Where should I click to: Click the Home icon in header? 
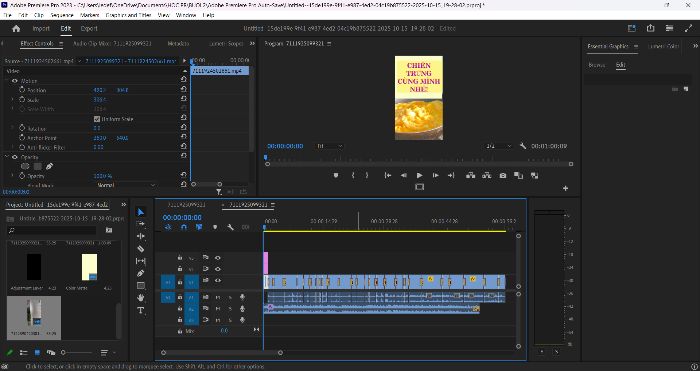(16, 29)
